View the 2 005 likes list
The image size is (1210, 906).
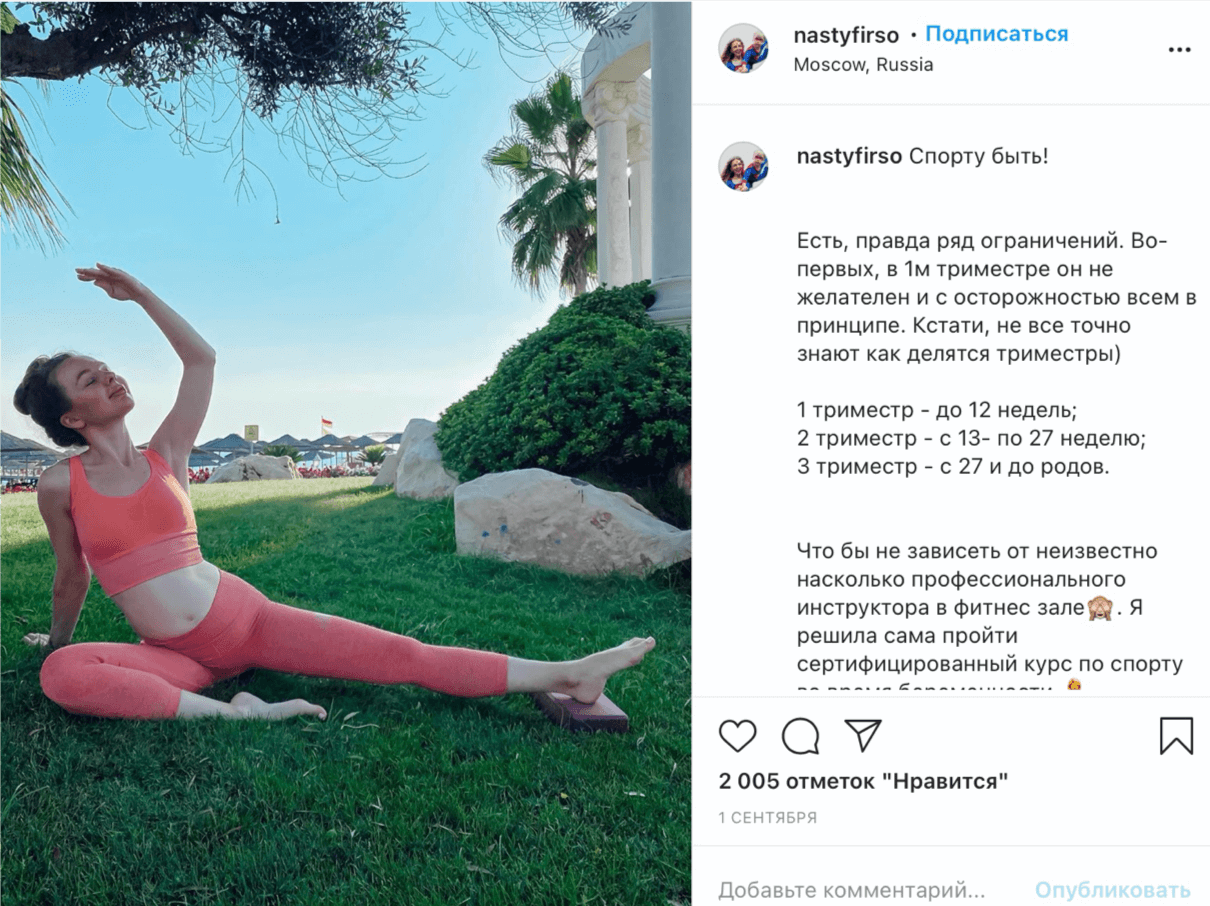click(x=863, y=781)
